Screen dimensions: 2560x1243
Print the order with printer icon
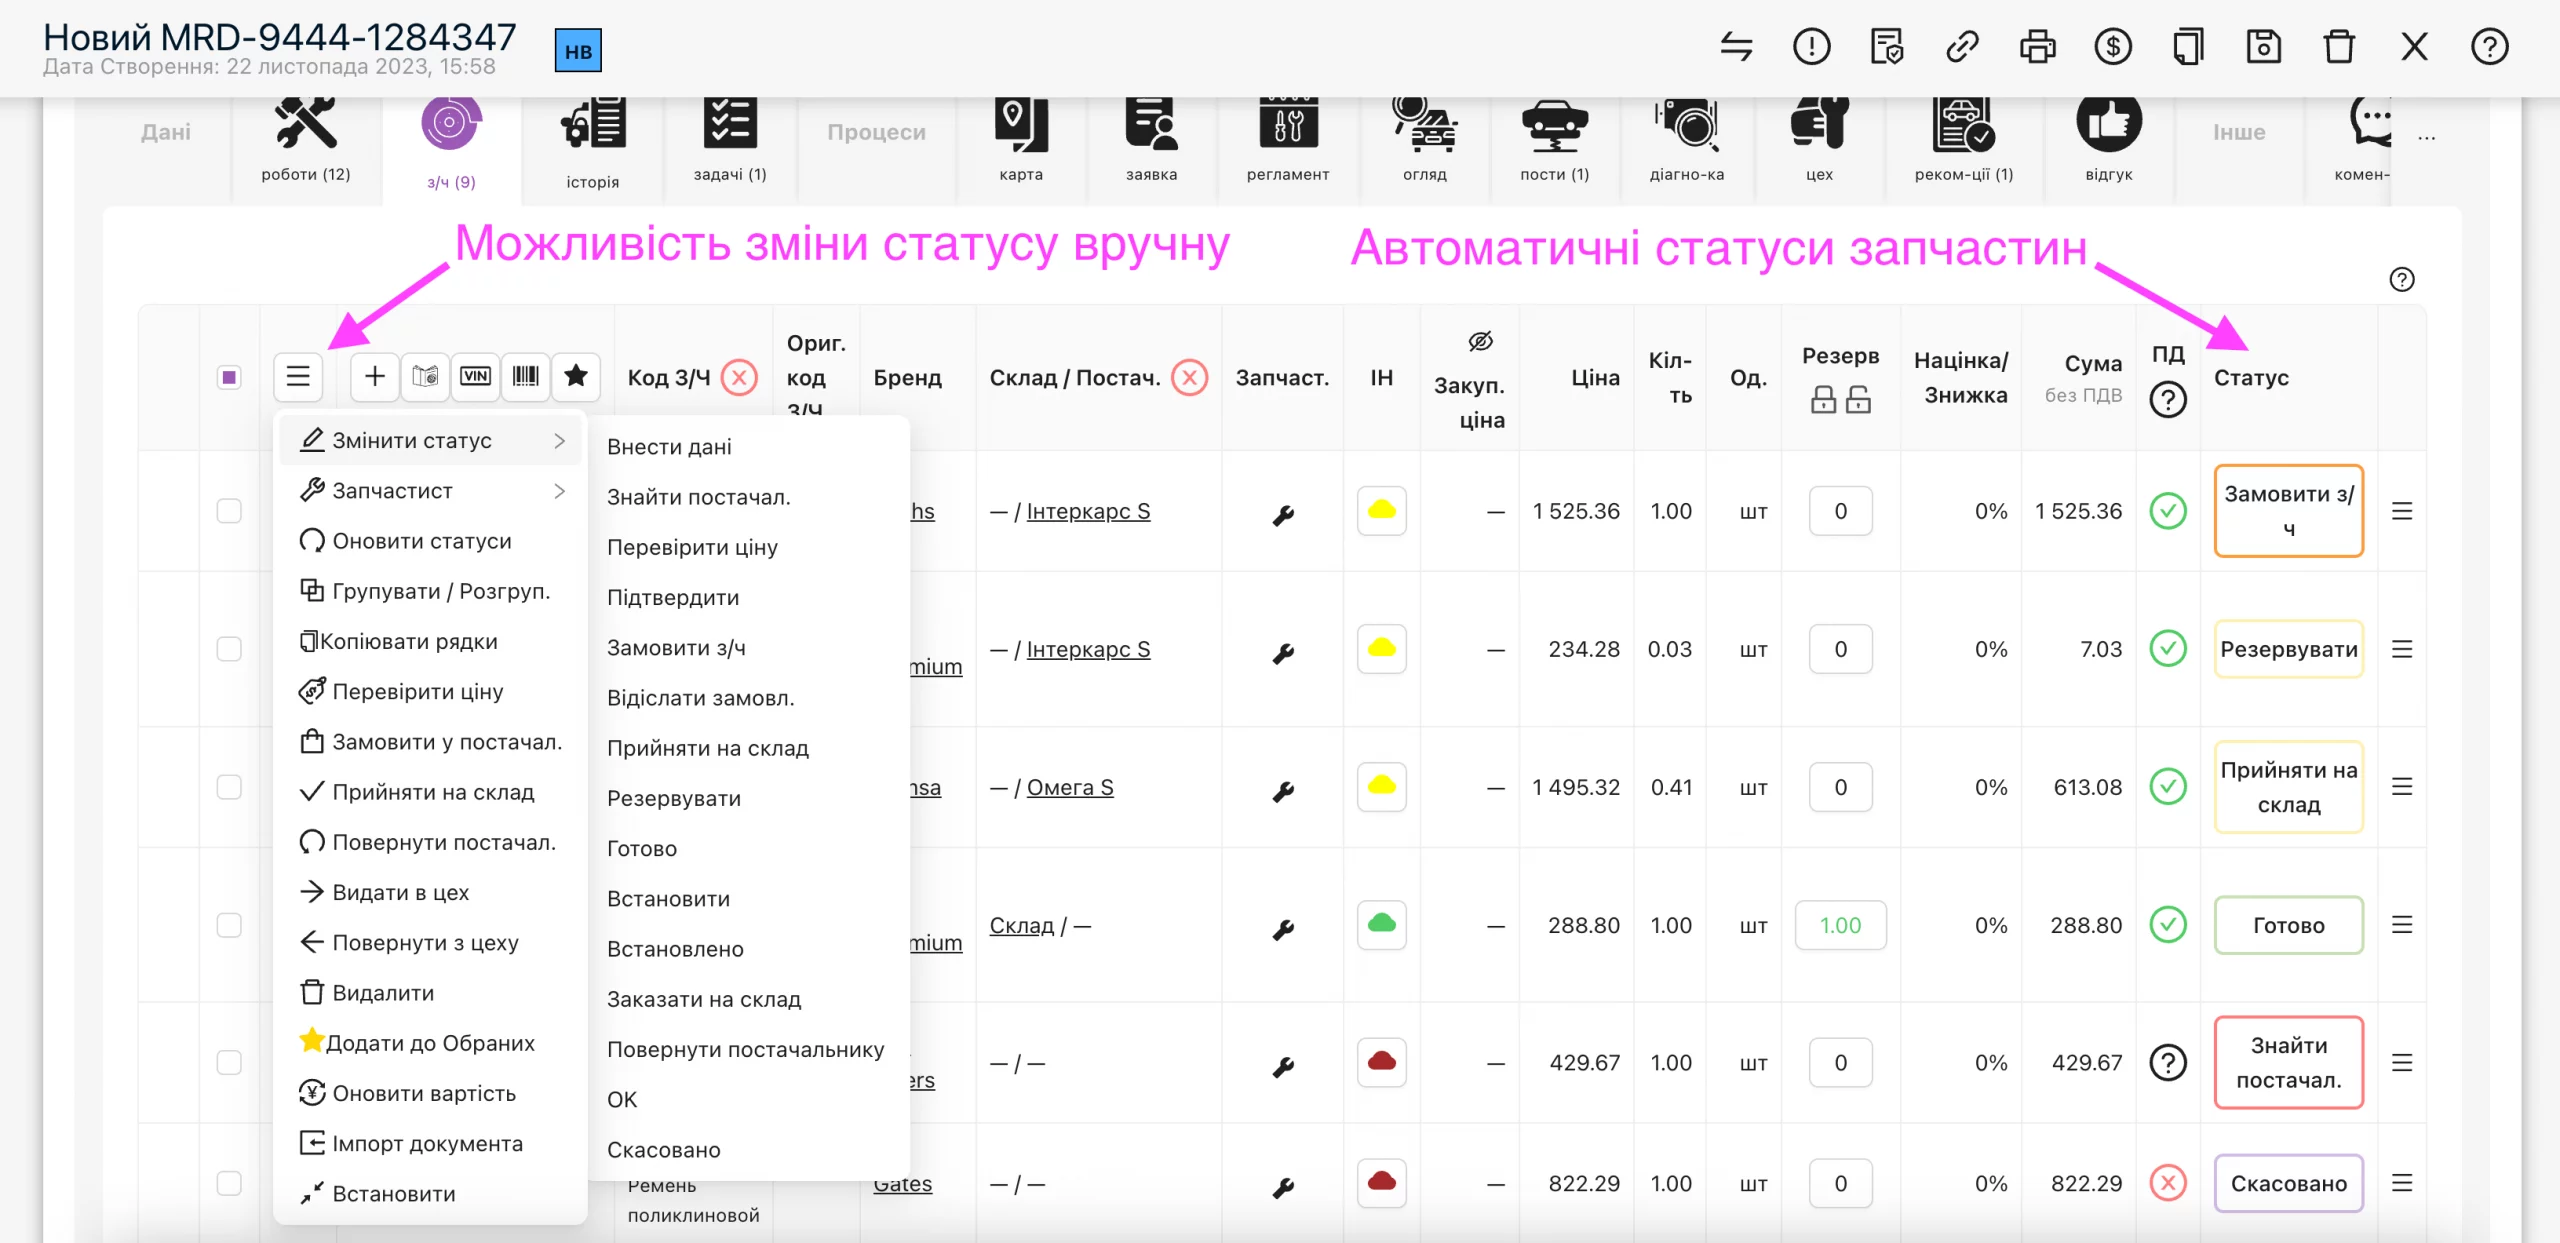2037,47
